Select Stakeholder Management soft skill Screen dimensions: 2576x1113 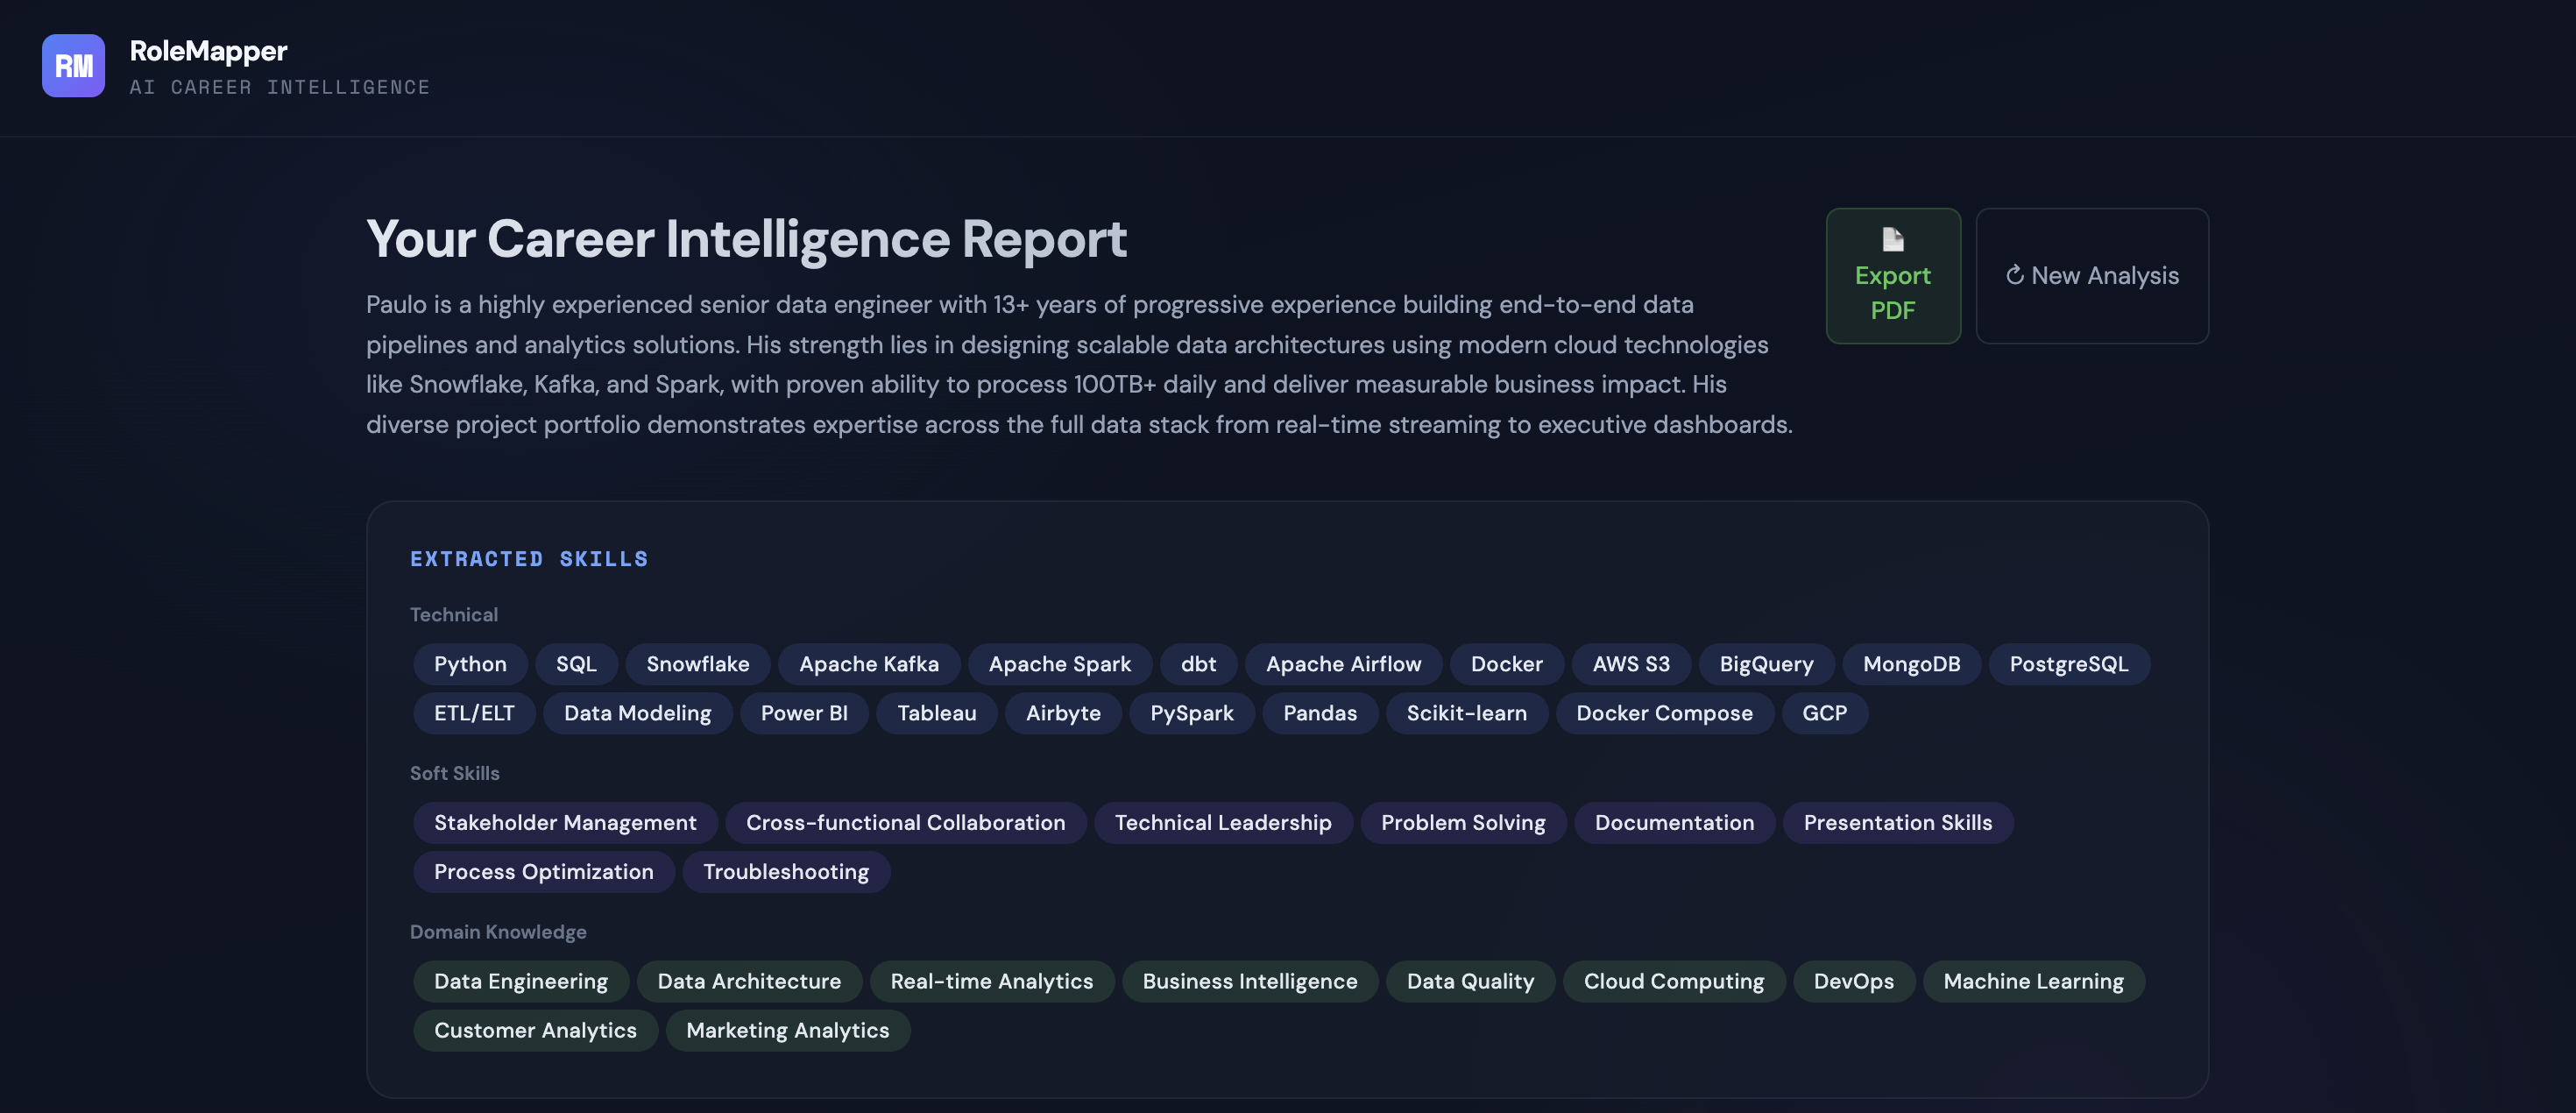pos(565,823)
